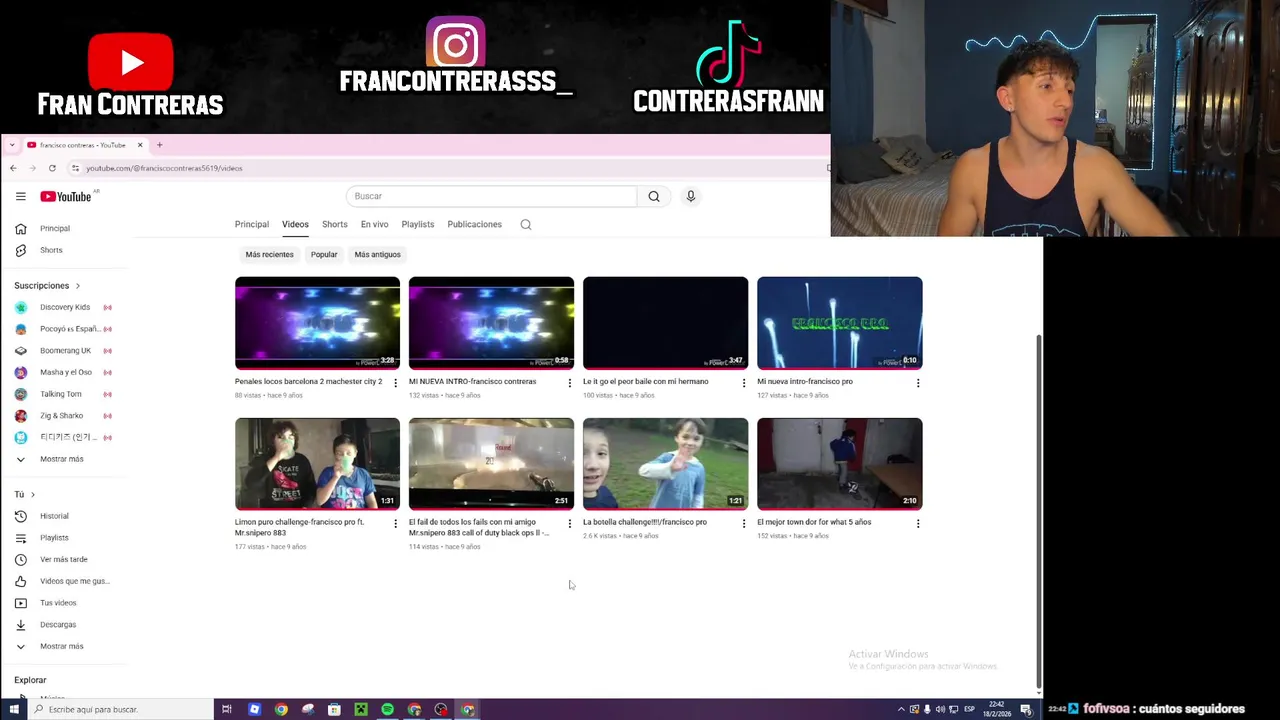This screenshot has height=720, width=1280.
Task: Start voice search with the microphone
Action: pyautogui.click(x=690, y=196)
